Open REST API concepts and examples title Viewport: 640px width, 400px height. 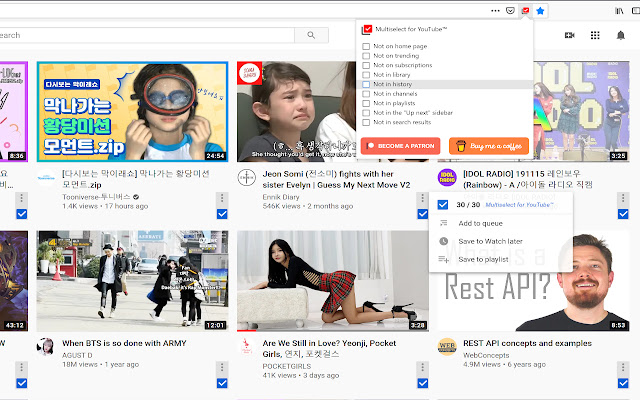(527, 343)
